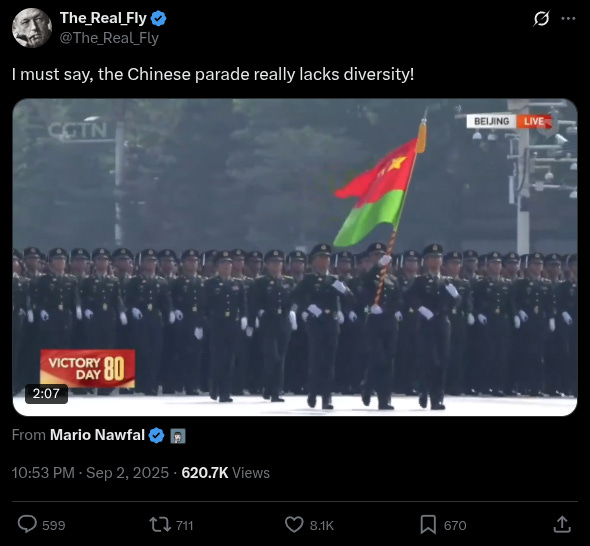The image size is (590, 546).
Task: Like the post with the heart icon
Action: (294, 525)
